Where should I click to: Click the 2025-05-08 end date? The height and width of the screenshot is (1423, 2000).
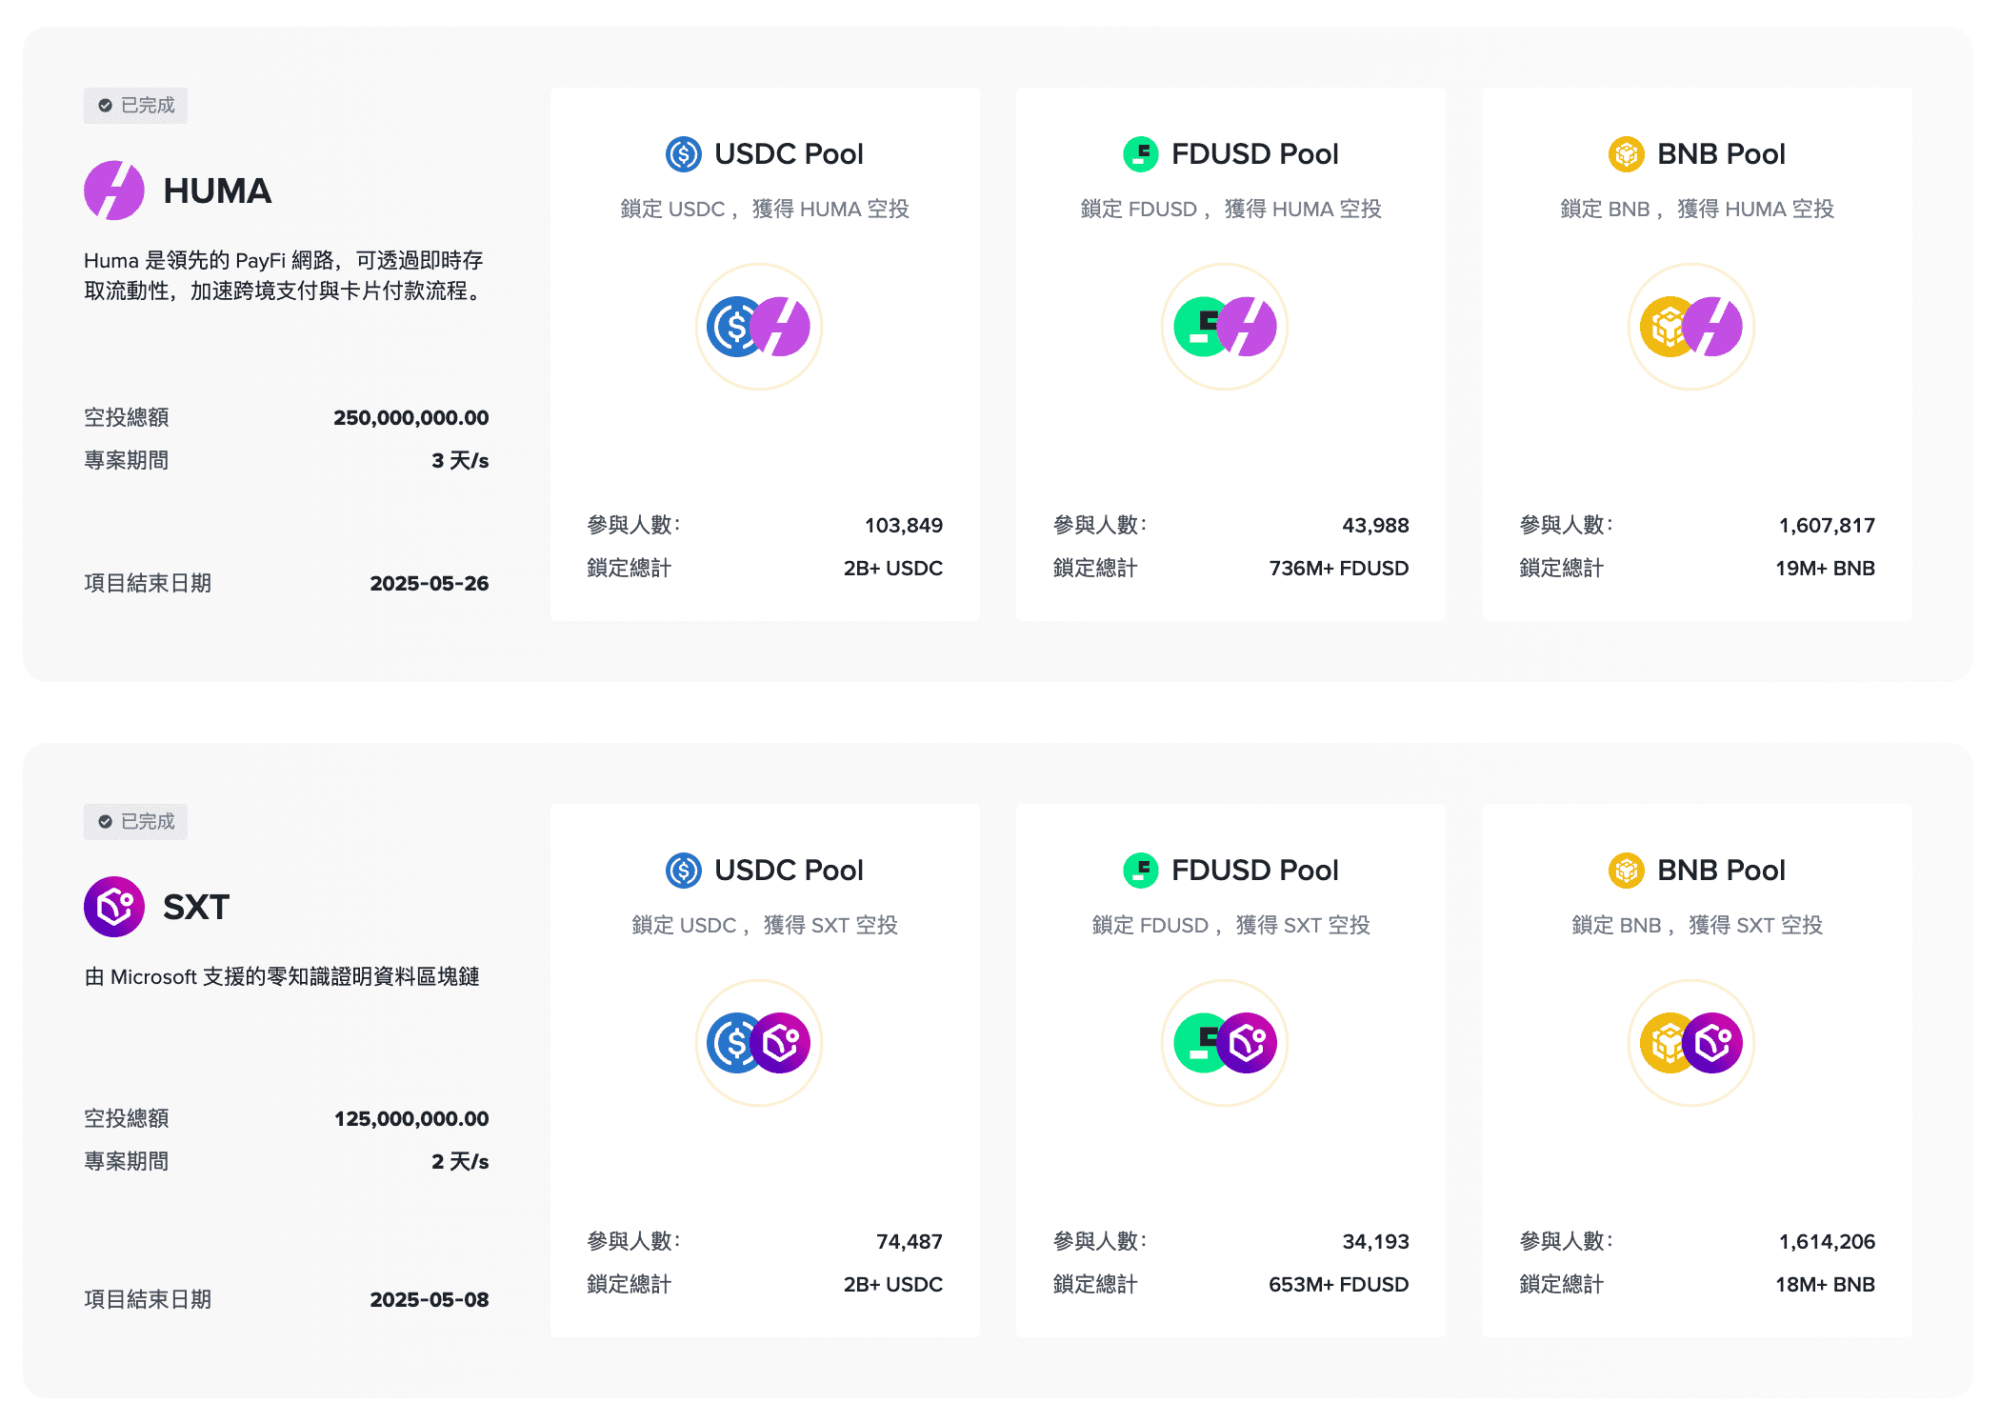tap(429, 1300)
